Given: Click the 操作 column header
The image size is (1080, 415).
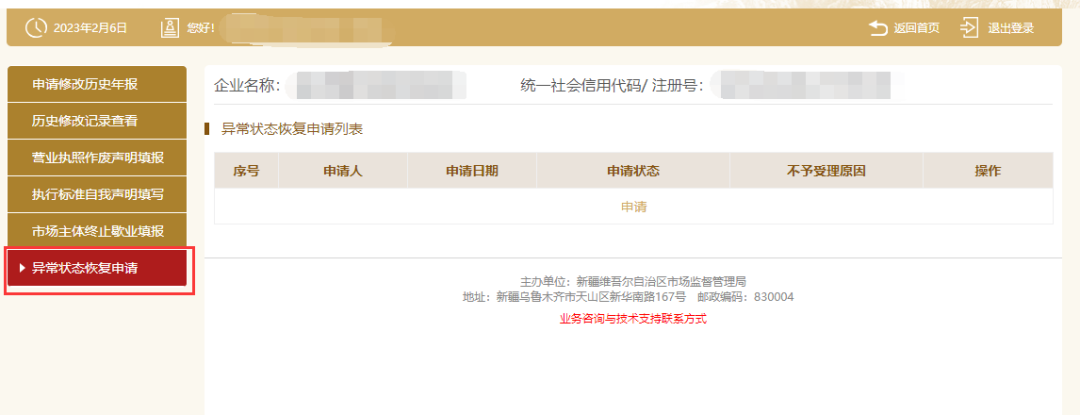Looking at the screenshot, I should coord(988,171).
